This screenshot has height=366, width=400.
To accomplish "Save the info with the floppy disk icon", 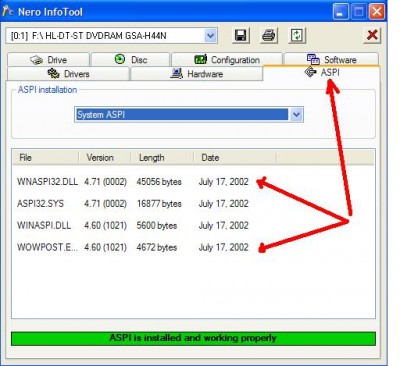I will (240, 35).
